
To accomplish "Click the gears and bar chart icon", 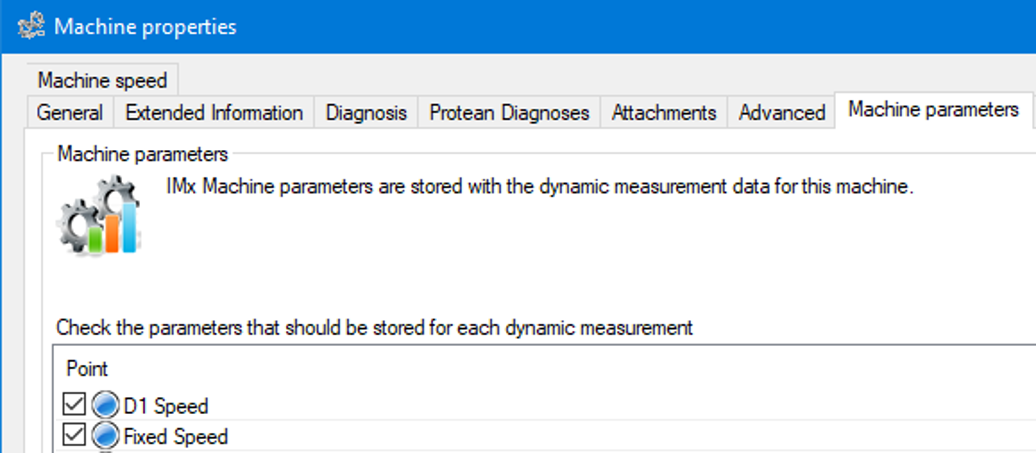I will [x=98, y=215].
